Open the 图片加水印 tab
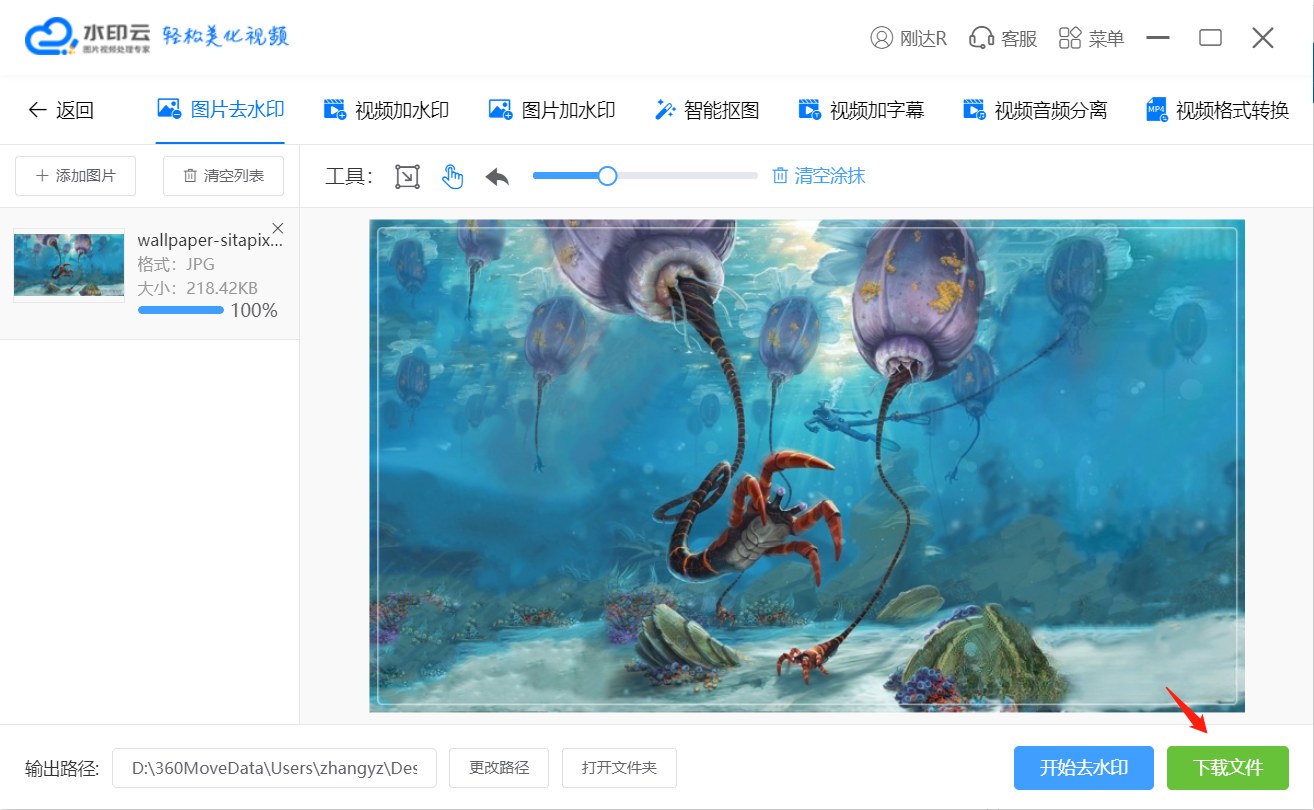This screenshot has width=1314, height=810. pyautogui.click(x=552, y=110)
